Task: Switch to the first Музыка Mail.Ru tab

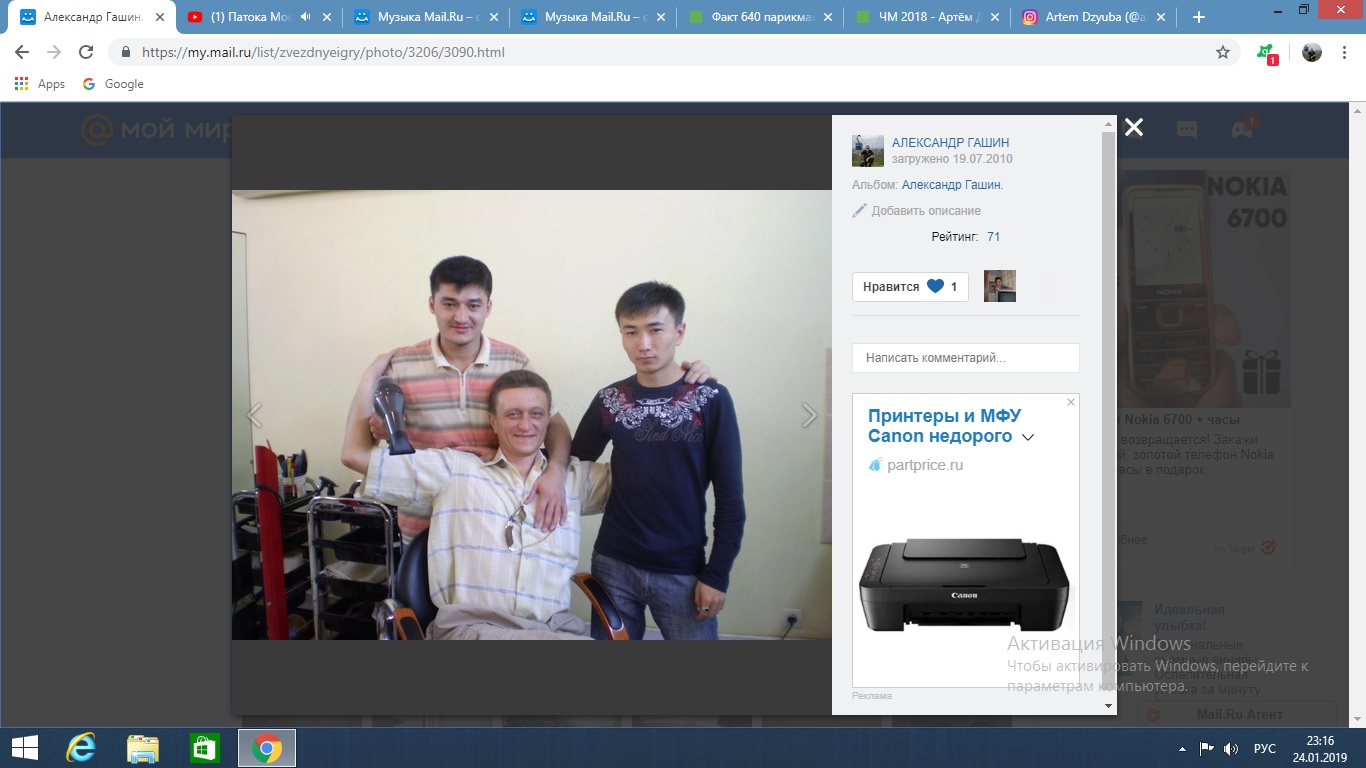Action: (425, 17)
